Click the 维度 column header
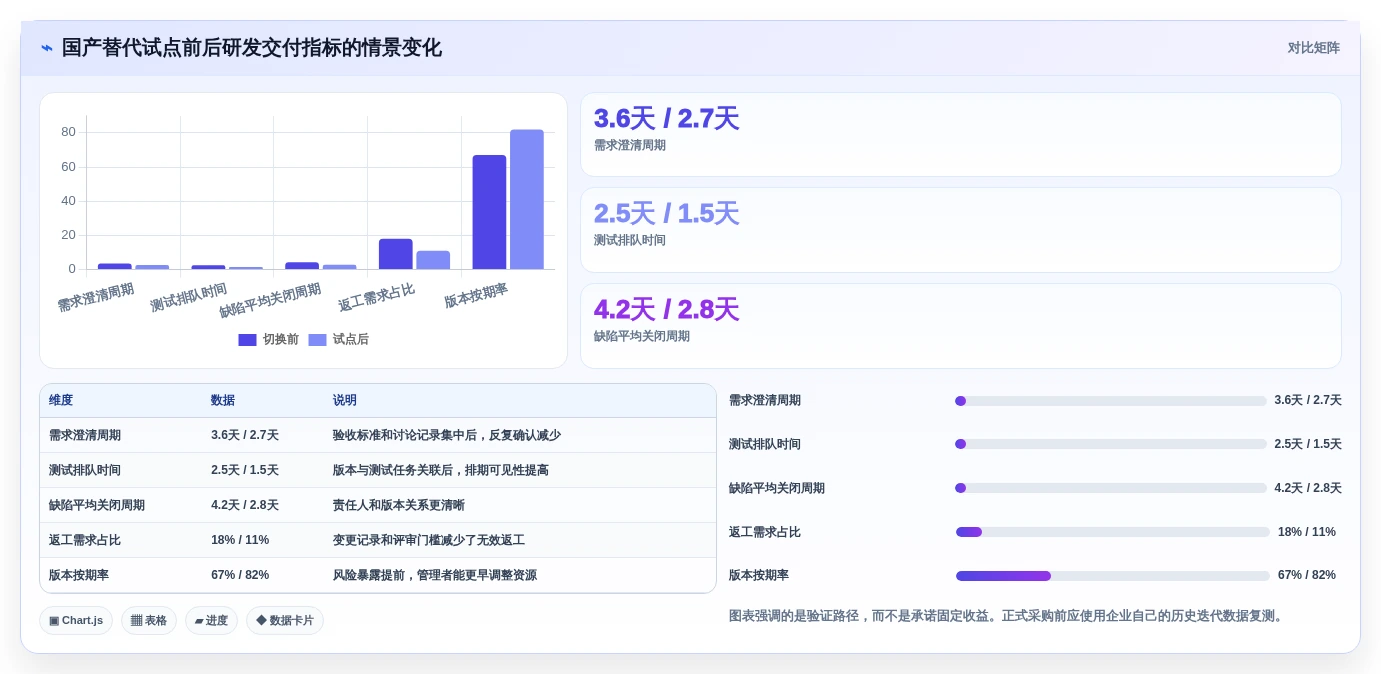Screen dimensions: 1381x674 [x=61, y=400]
